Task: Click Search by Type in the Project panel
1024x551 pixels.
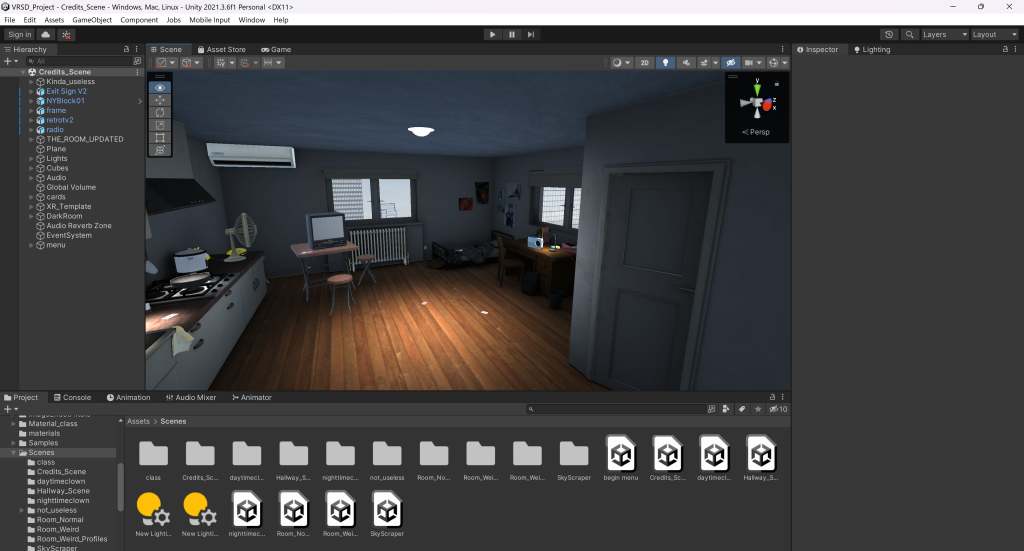Action: click(x=726, y=409)
